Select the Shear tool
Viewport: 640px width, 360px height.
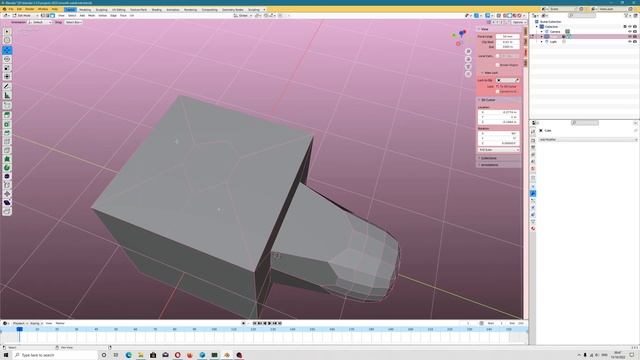7,202
